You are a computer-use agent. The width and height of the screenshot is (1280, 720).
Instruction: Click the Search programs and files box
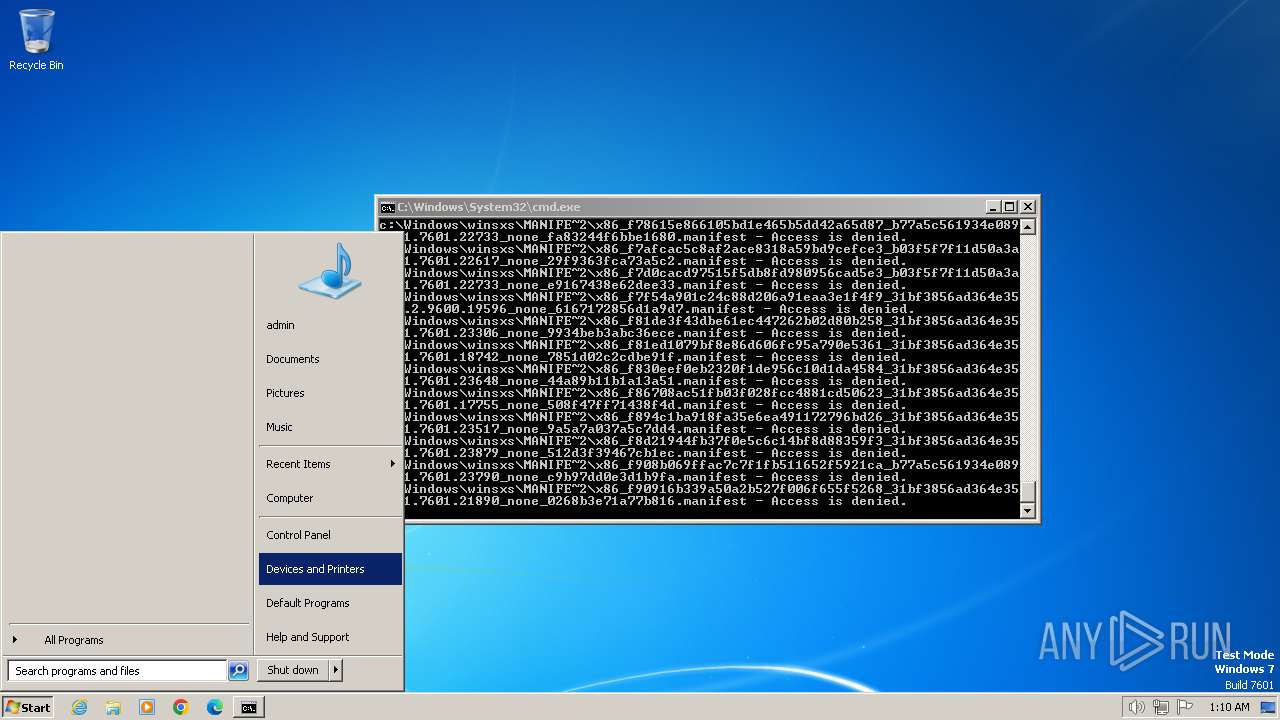[x=117, y=671]
